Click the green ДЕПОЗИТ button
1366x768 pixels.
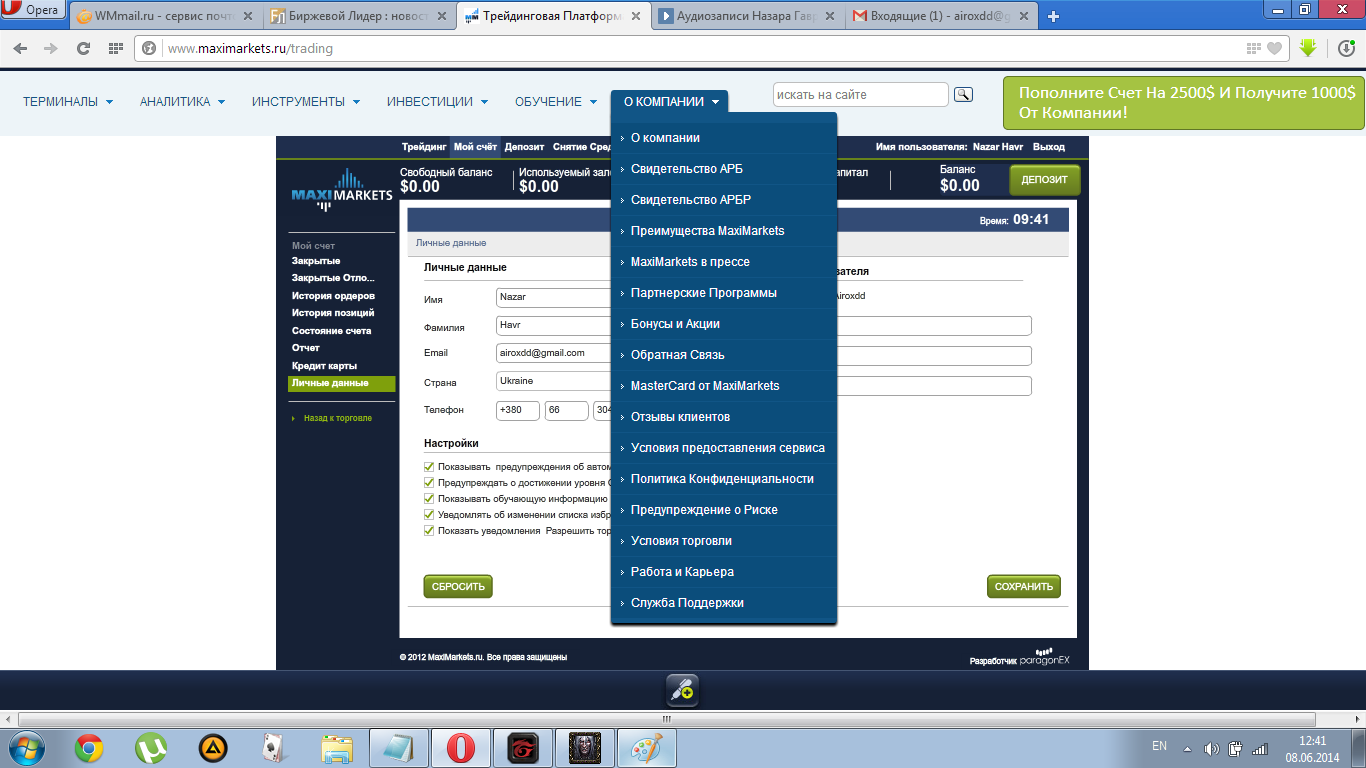tap(1045, 180)
